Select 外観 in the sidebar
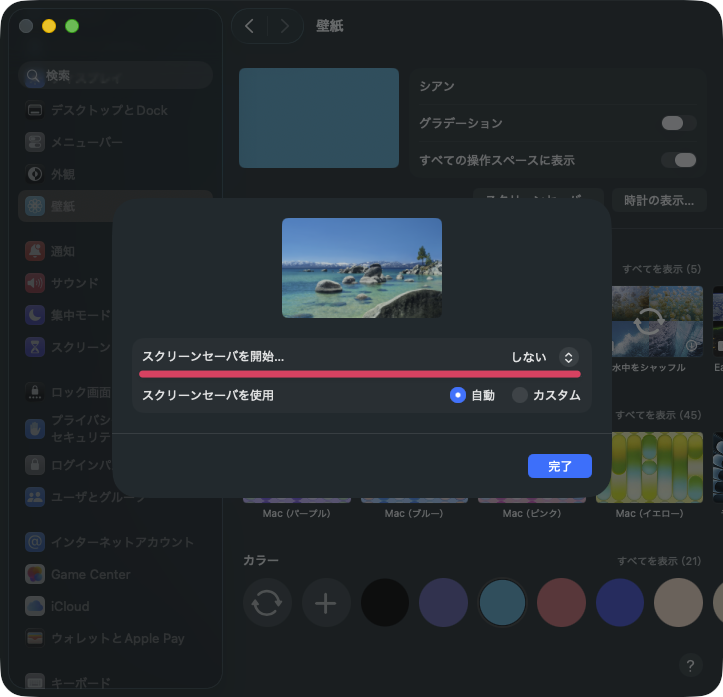Screen dimensions: 723x697 pyautogui.click(x=63, y=174)
